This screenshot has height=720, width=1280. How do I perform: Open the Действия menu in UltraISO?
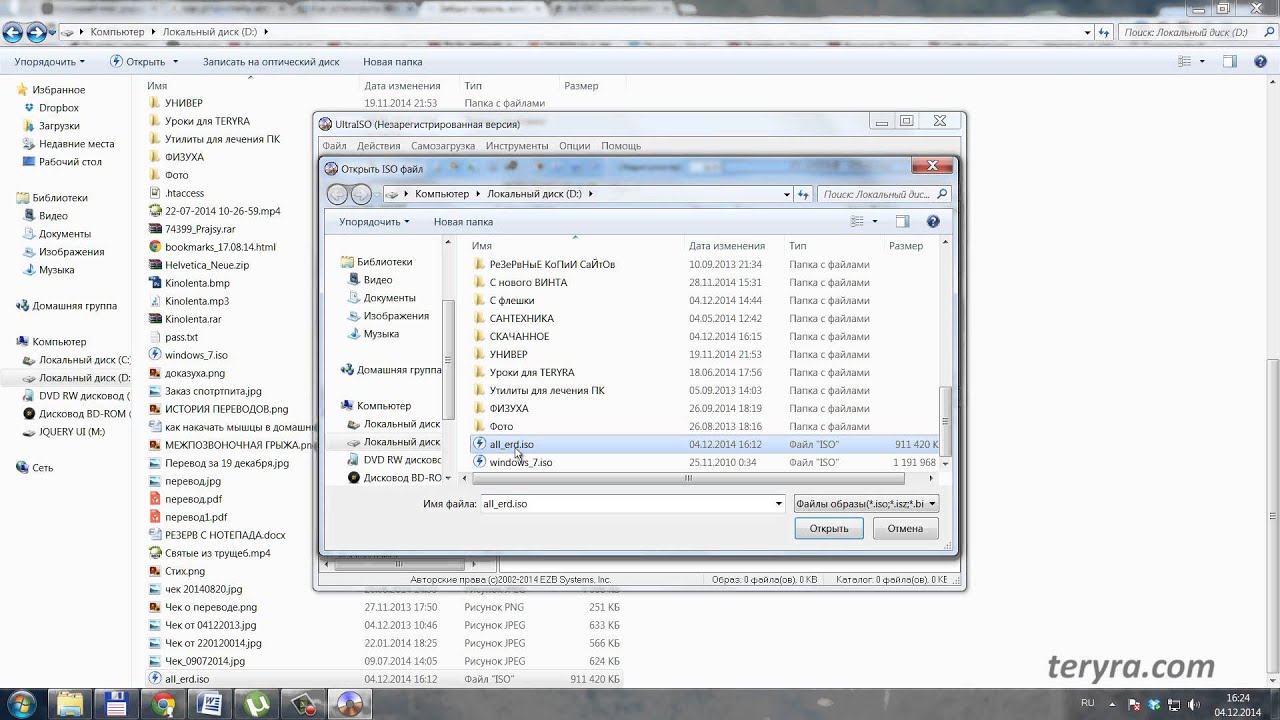click(x=379, y=146)
